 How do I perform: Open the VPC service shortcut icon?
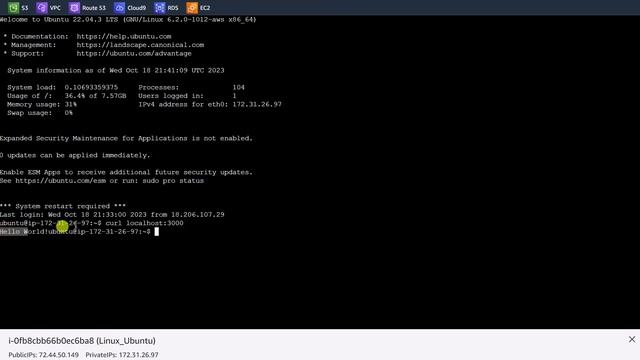[x=42, y=7]
